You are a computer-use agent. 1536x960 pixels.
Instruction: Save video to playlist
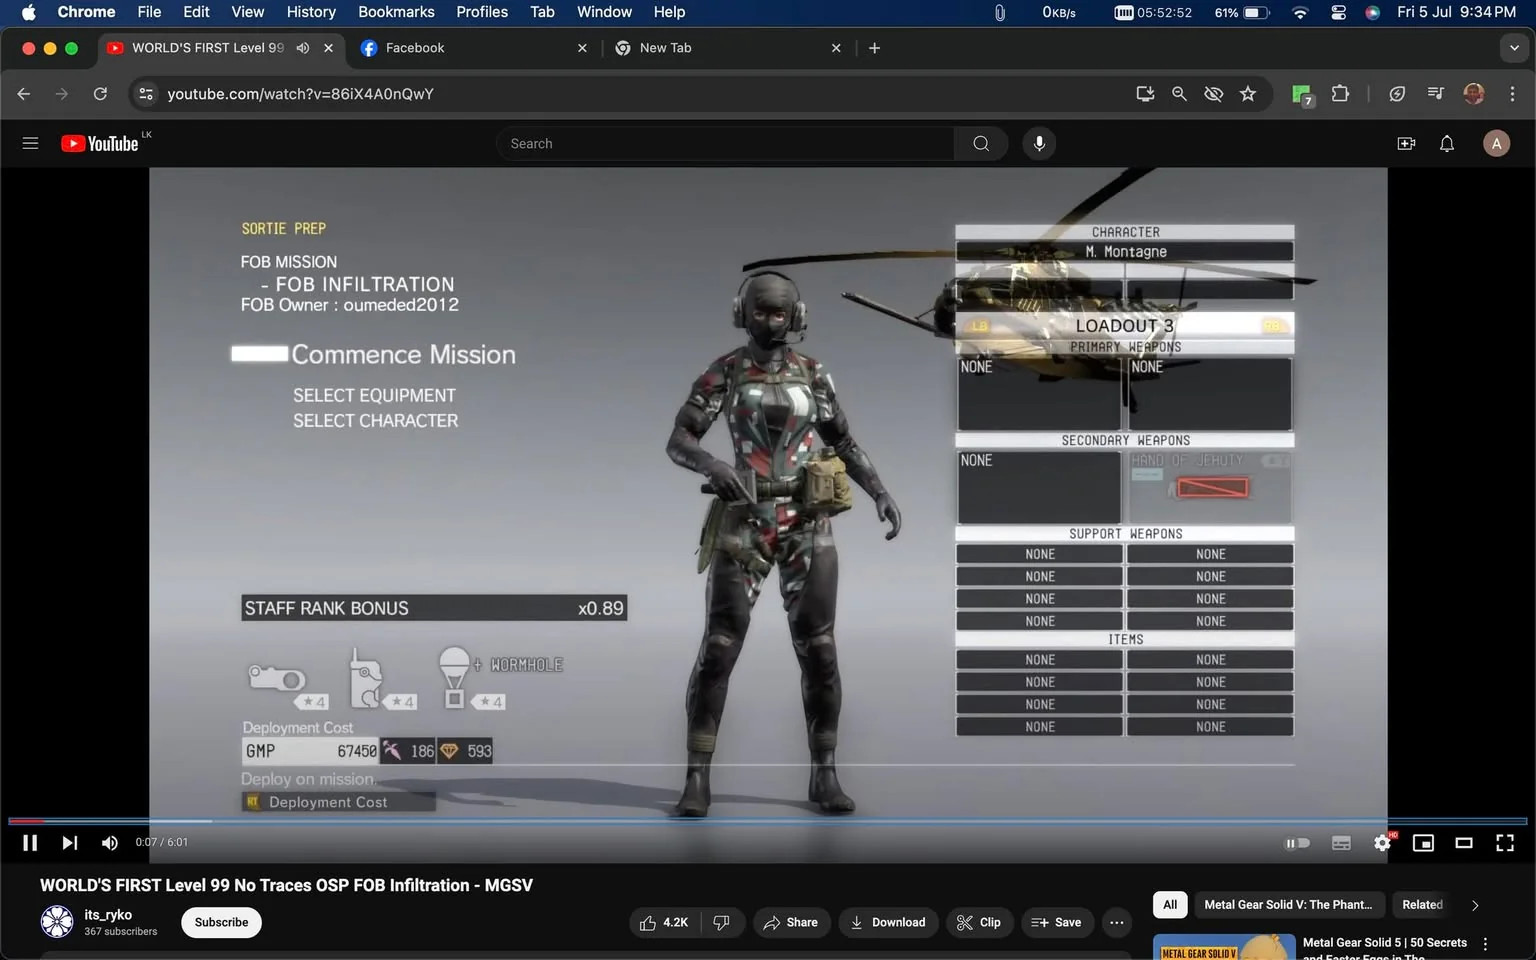pos(1057,922)
